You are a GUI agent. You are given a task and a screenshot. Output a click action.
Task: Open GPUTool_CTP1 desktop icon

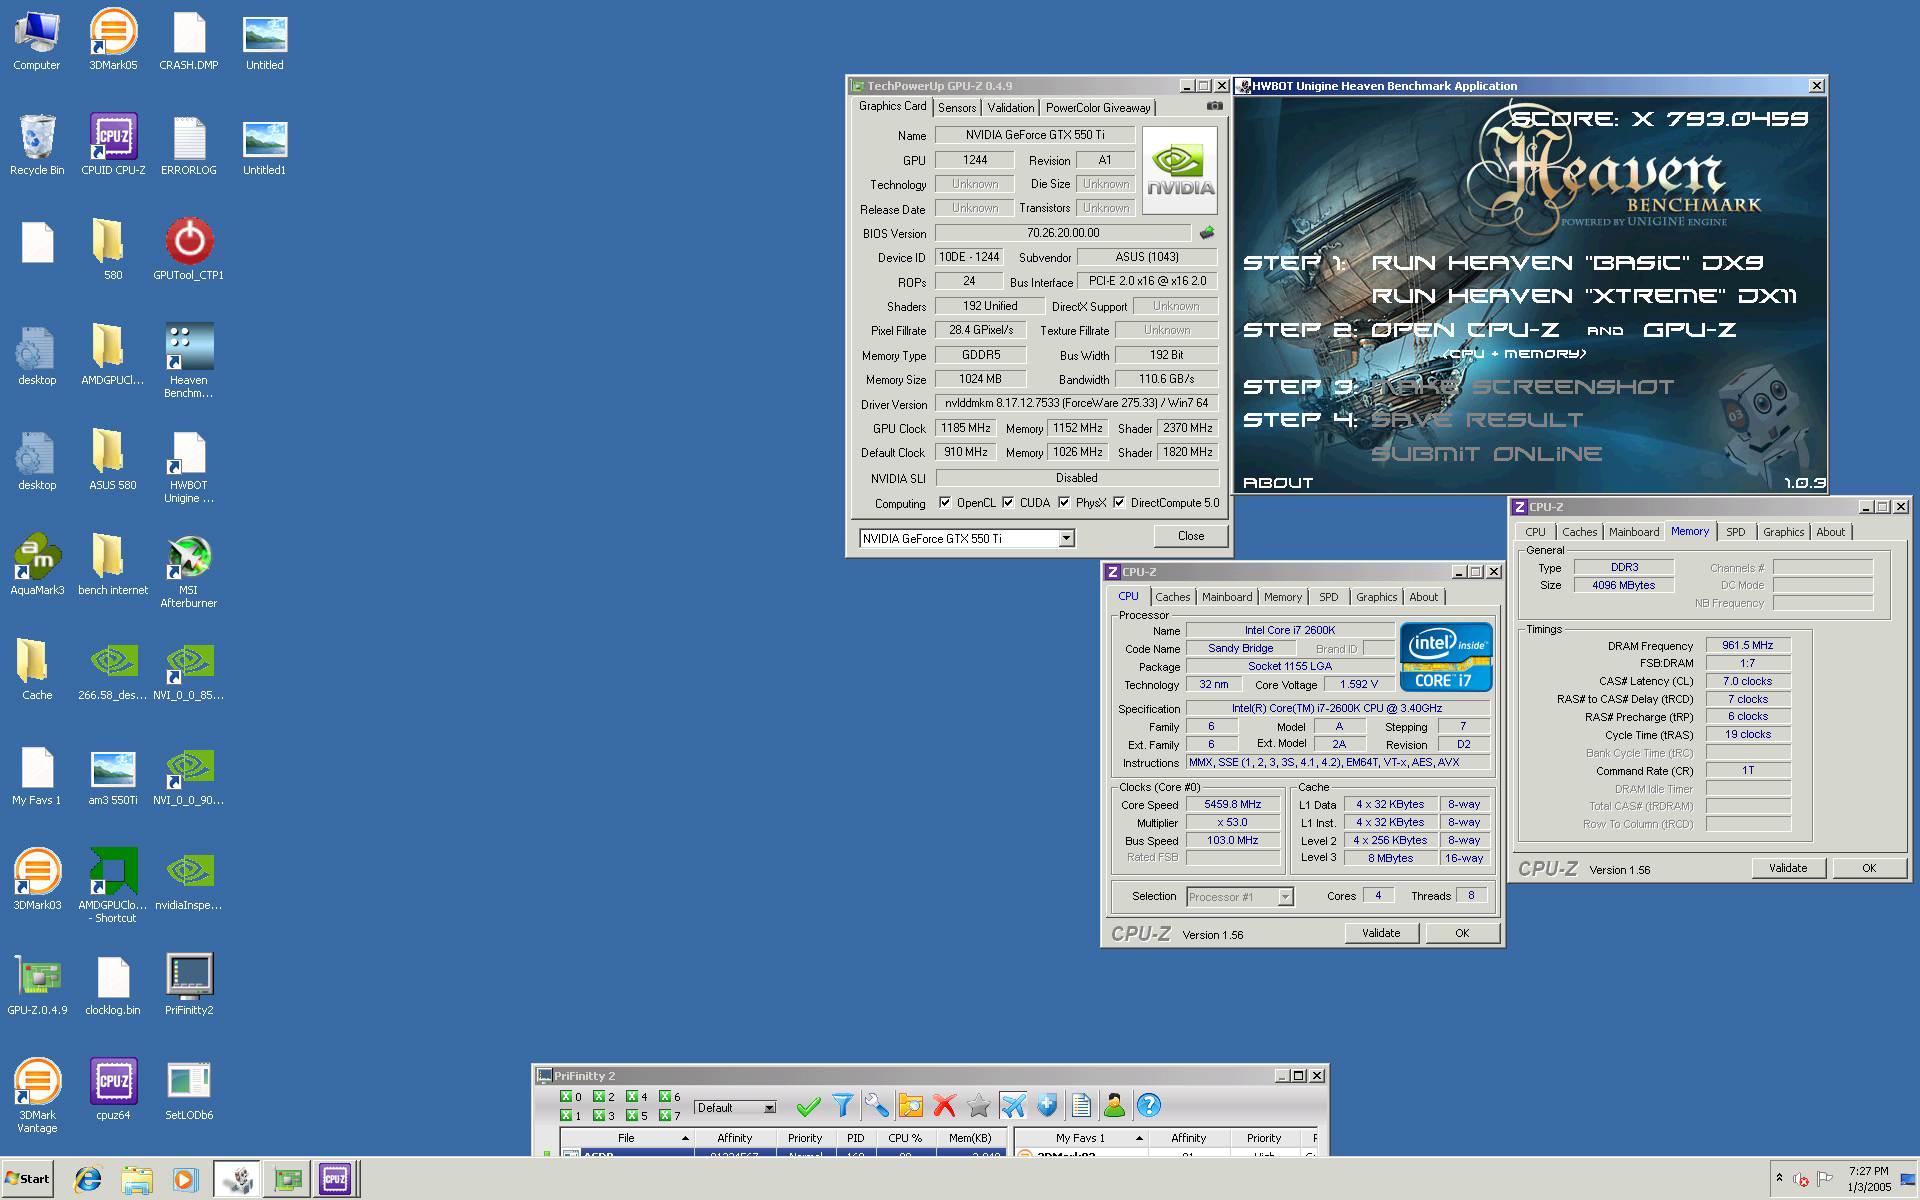coord(188,250)
